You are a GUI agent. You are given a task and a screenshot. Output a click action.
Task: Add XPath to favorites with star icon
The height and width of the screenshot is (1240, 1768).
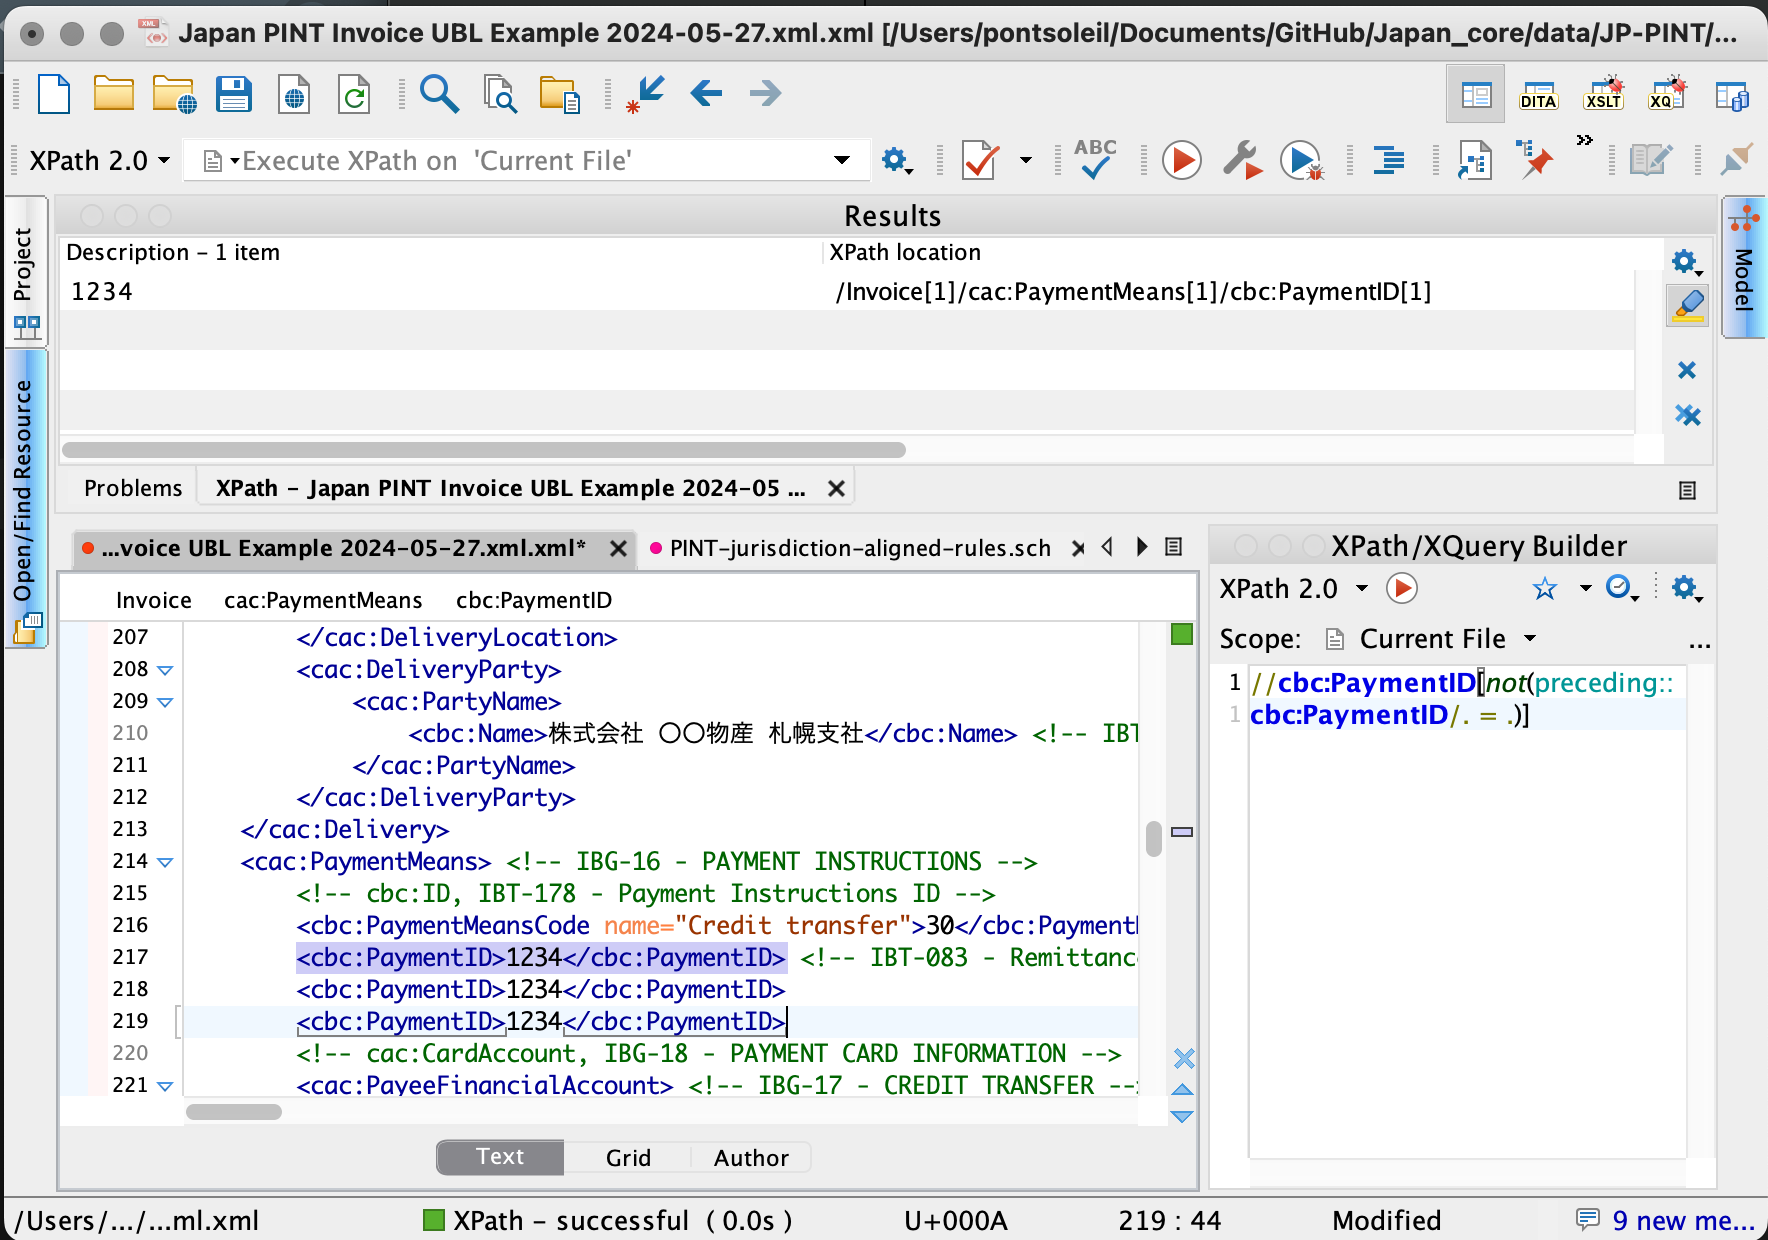[x=1545, y=589]
